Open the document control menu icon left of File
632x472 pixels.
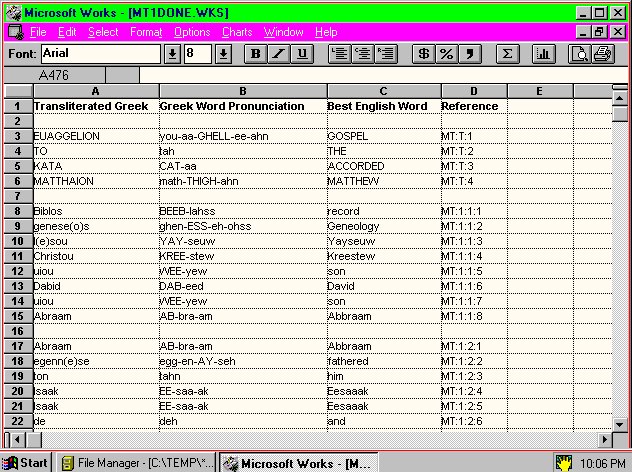tap(16, 32)
